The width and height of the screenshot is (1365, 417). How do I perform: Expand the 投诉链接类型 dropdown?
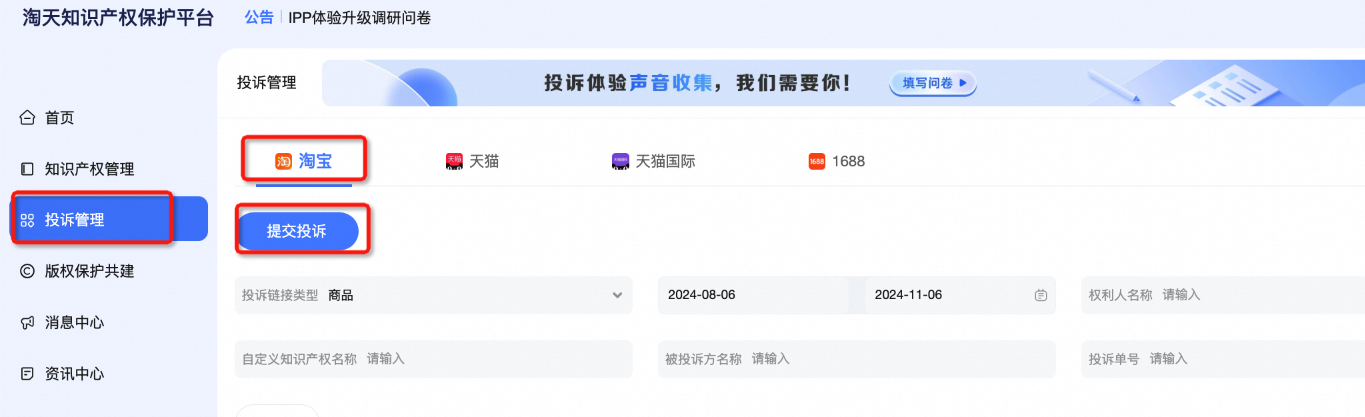[433, 295]
